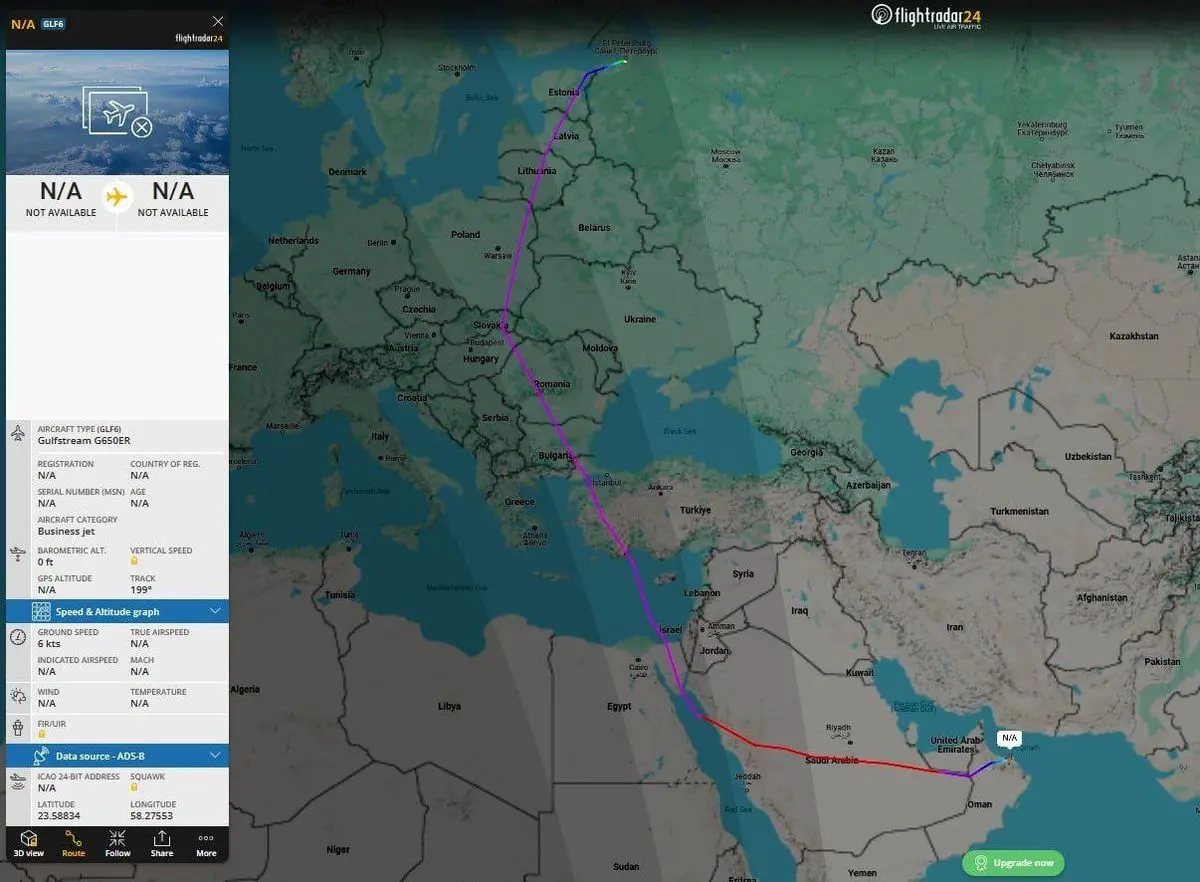Click the satellite dish Data source icon
The width and height of the screenshot is (1200, 882).
click(x=40, y=756)
